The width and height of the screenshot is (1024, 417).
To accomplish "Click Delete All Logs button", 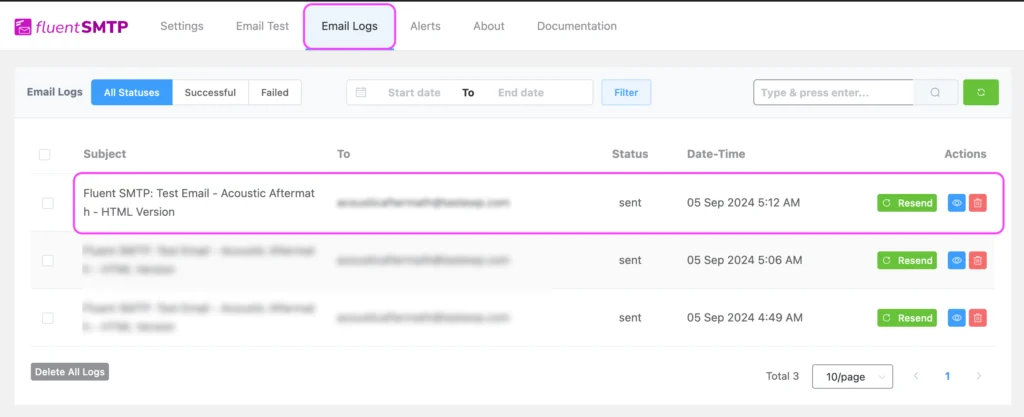I will (x=69, y=372).
